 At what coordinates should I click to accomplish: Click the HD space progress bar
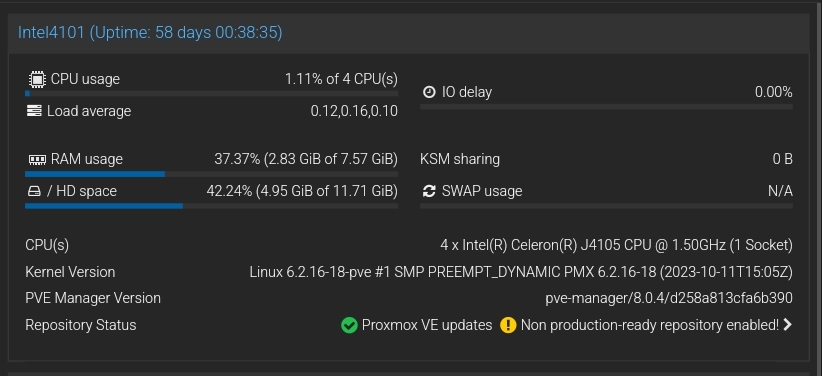tap(211, 206)
